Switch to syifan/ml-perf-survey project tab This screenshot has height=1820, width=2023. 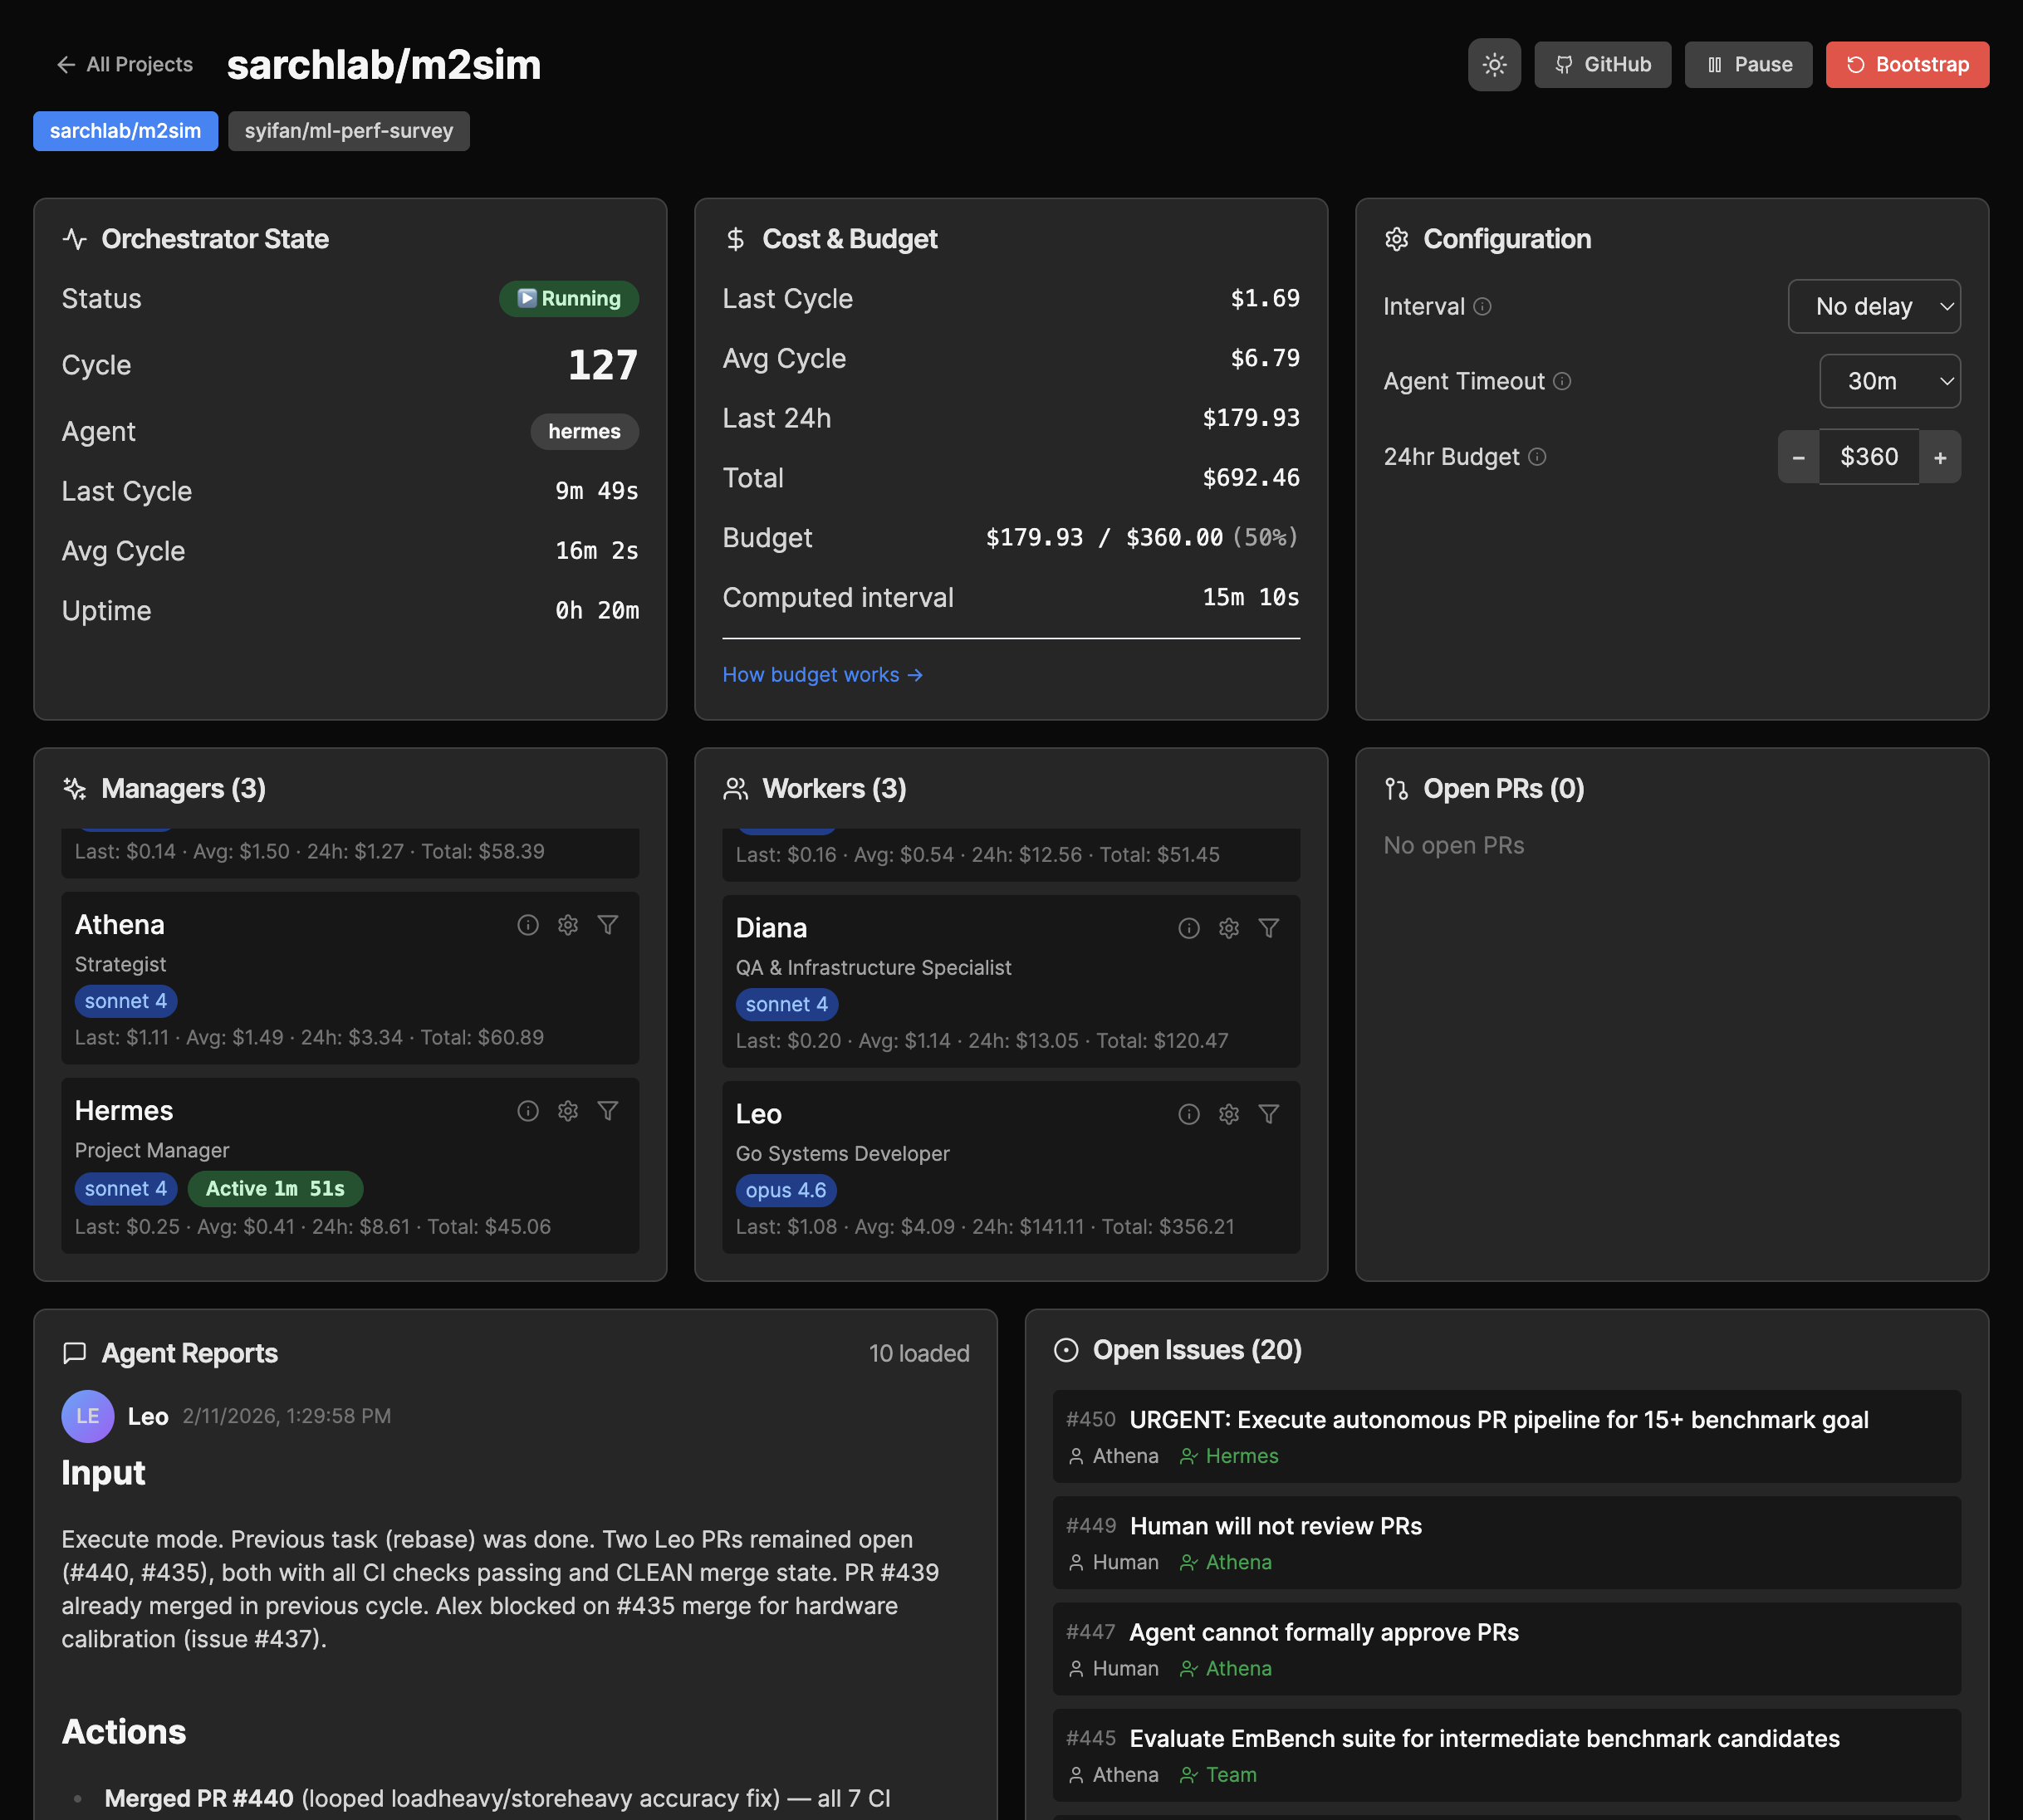click(348, 131)
